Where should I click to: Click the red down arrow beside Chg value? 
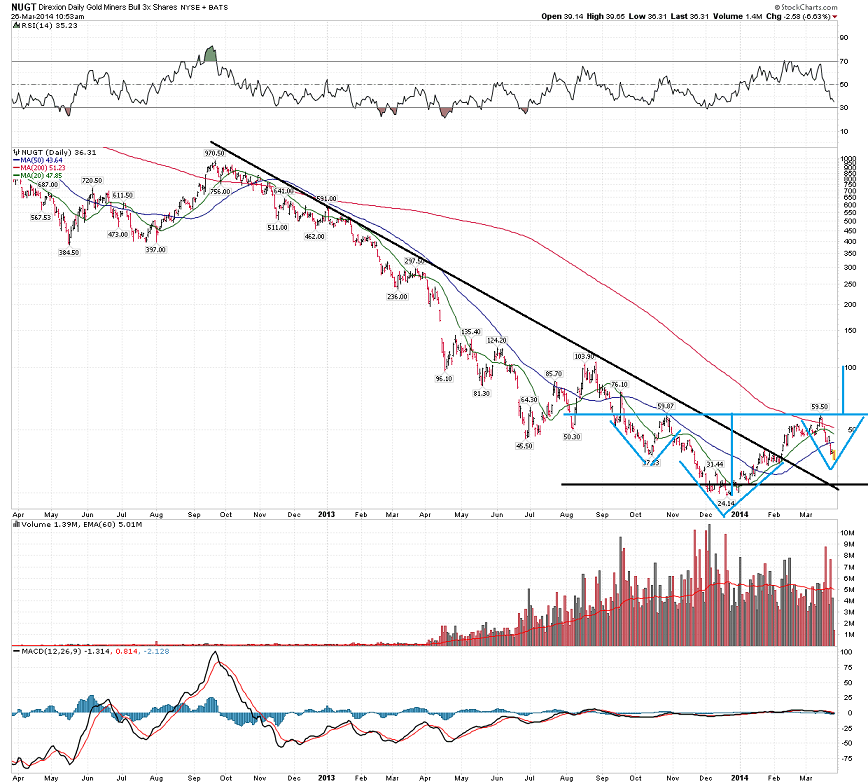835,17
